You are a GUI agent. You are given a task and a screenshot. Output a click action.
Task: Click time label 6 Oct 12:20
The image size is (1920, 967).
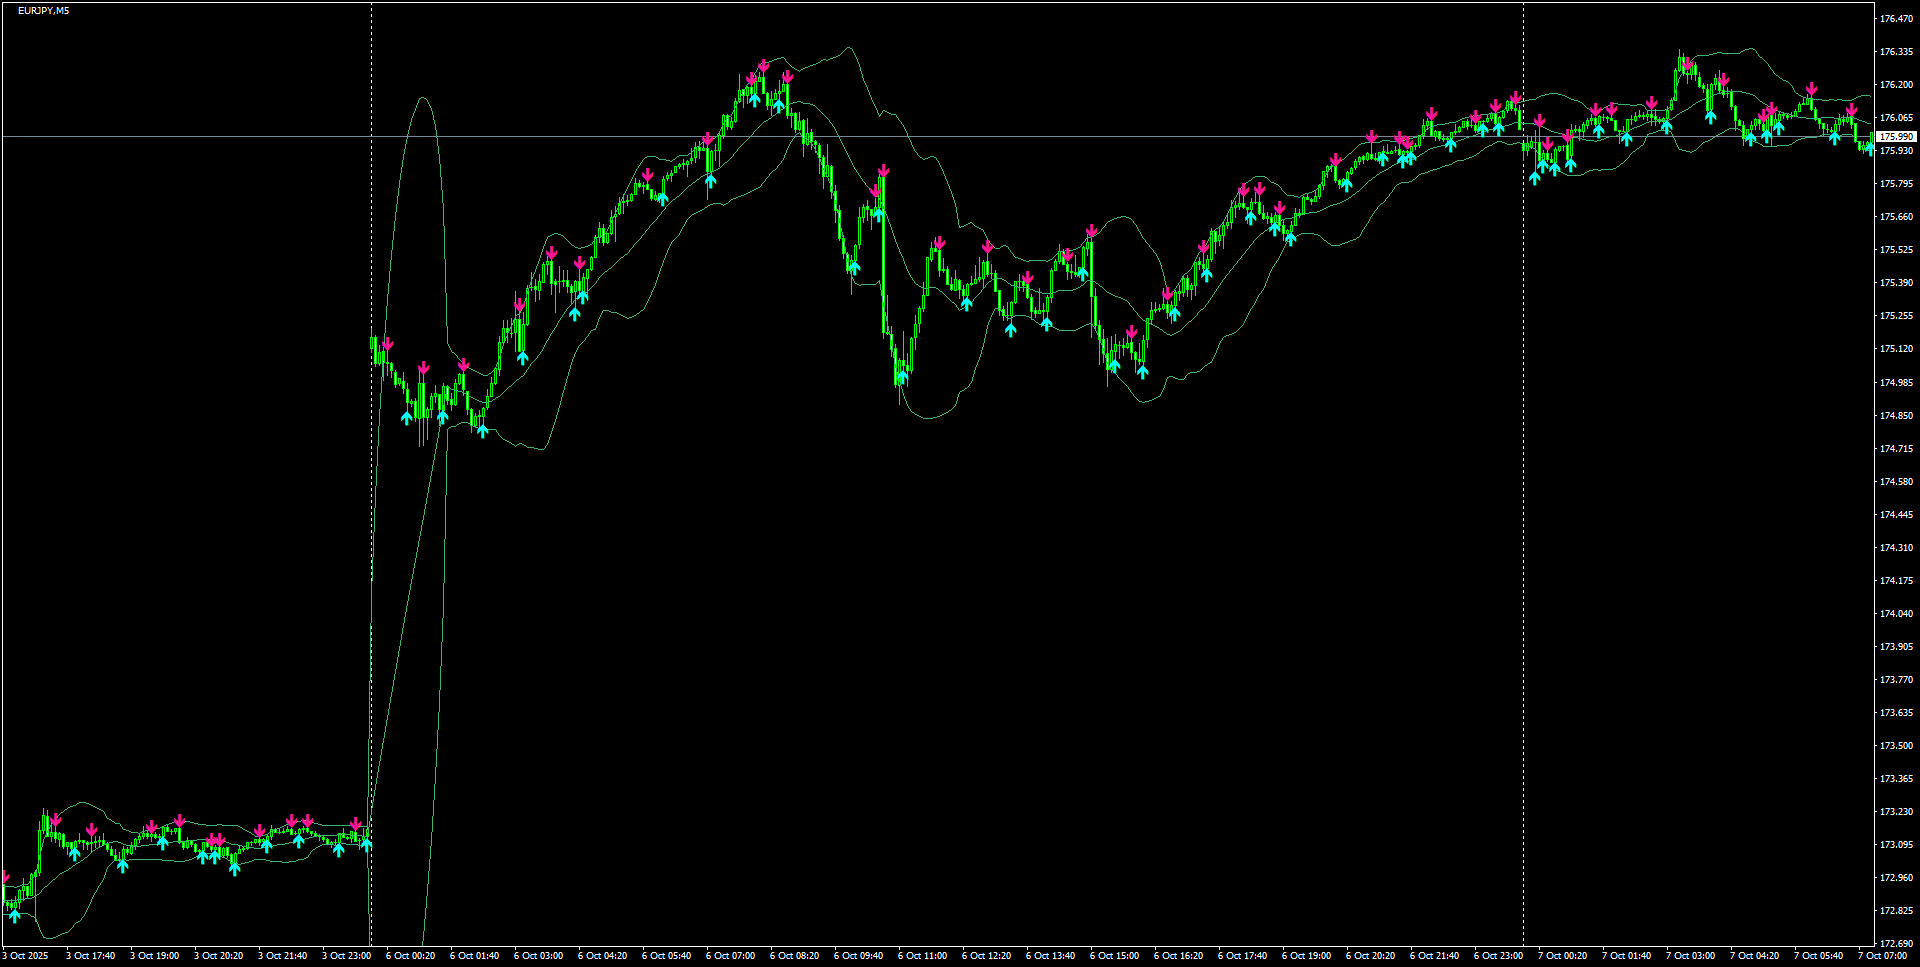986,956
